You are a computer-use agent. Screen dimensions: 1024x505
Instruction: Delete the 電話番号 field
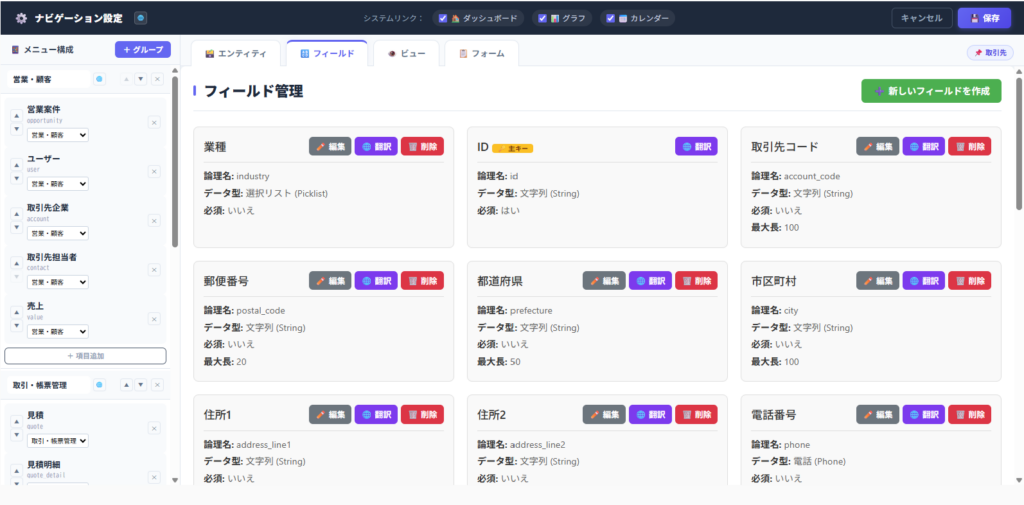coord(970,414)
